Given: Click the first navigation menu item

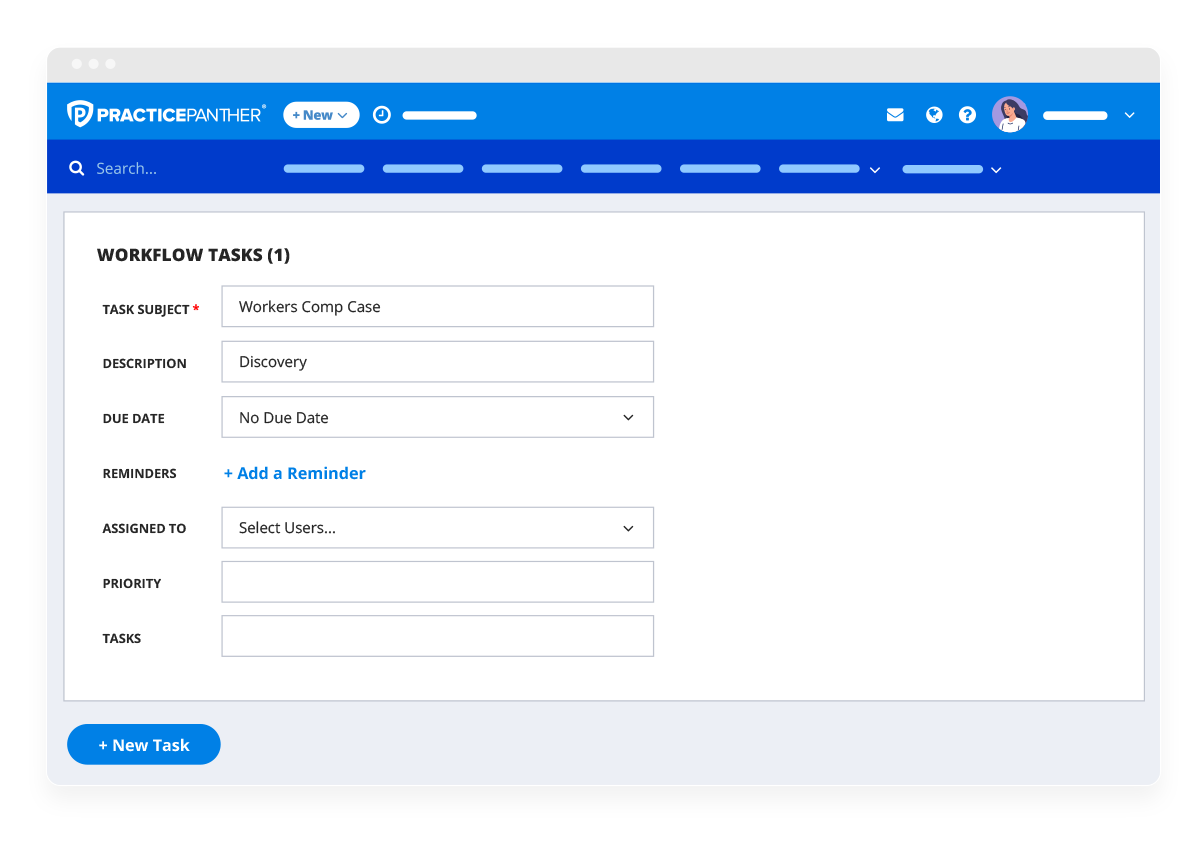Looking at the screenshot, I should 323,168.
